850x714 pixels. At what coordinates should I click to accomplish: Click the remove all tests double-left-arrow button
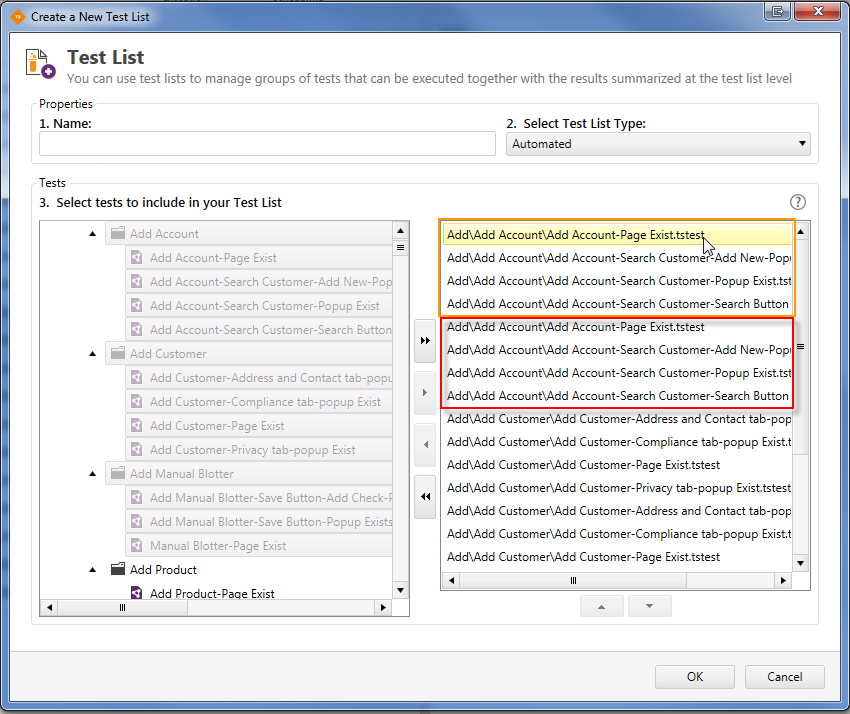point(425,497)
